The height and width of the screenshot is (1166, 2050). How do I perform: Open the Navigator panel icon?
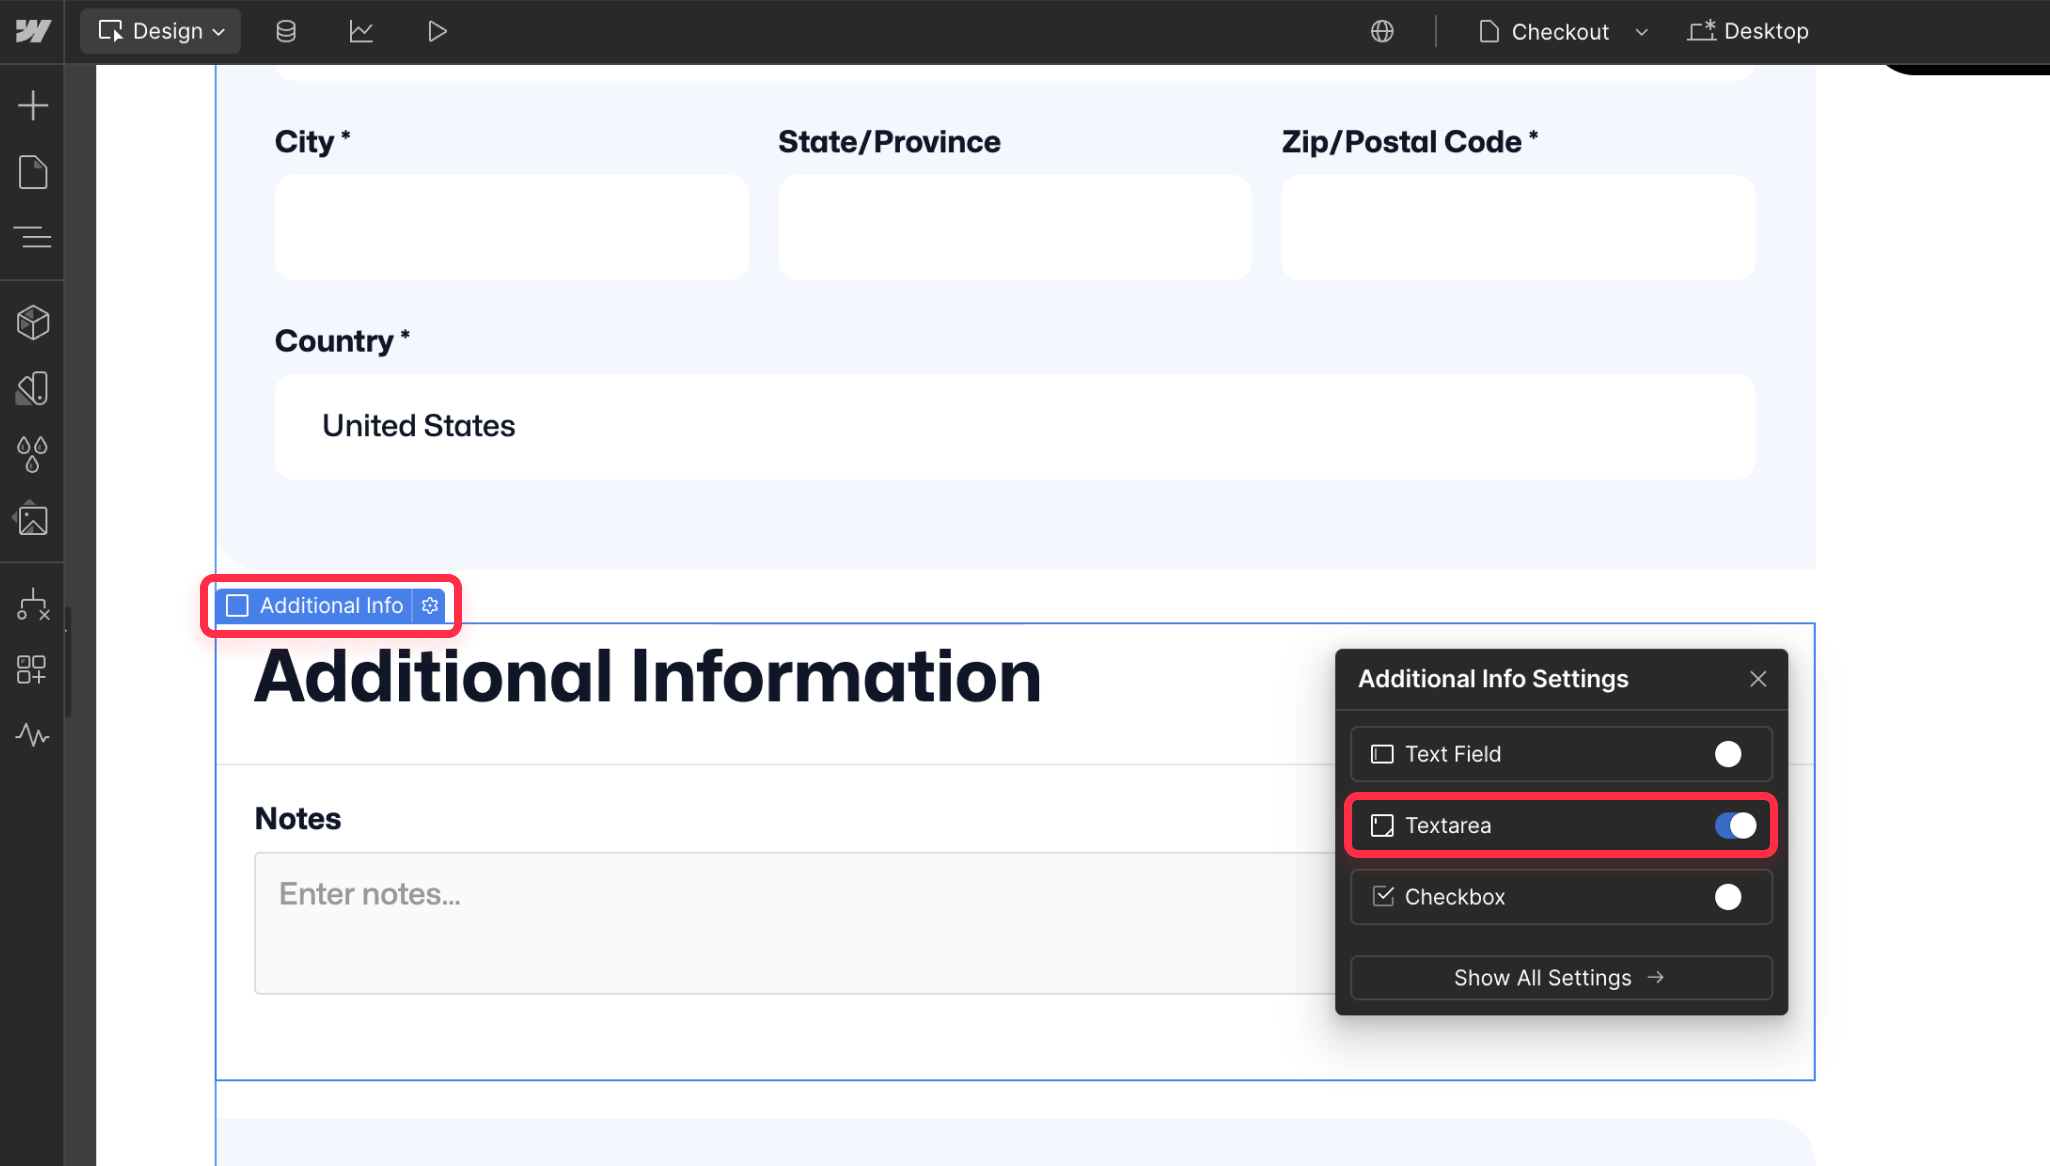coord(33,238)
